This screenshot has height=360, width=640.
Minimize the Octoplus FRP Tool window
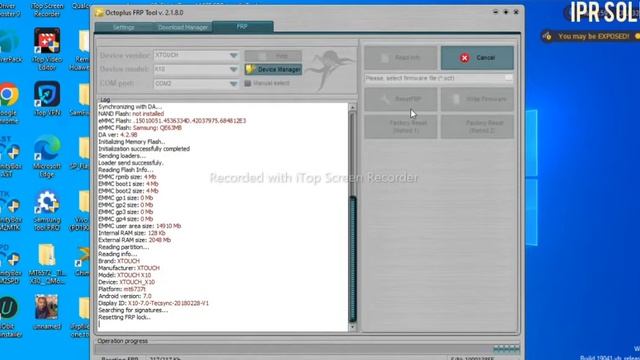[x=496, y=12]
